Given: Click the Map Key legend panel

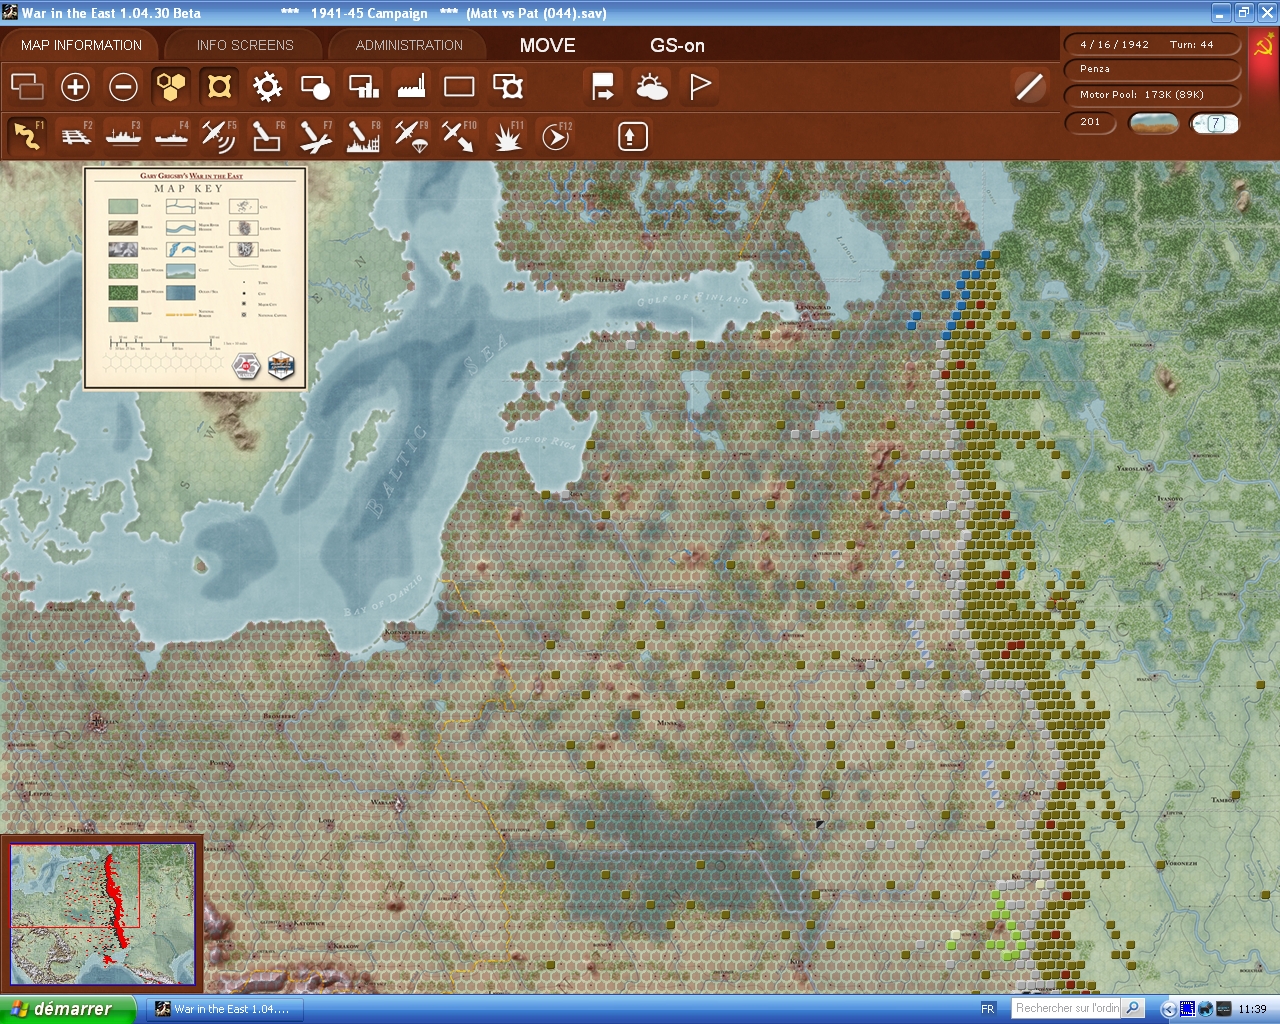Looking at the screenshot, I should pos(195,277).
